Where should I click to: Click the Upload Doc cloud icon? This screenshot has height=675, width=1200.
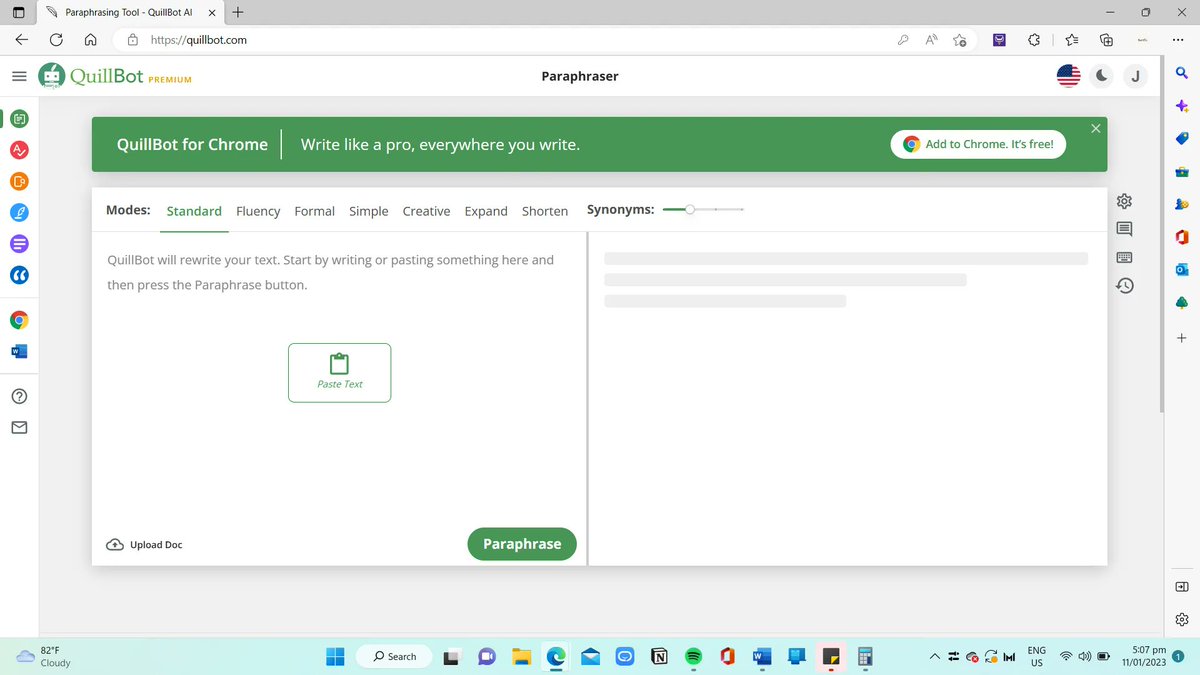click(115, 545)
